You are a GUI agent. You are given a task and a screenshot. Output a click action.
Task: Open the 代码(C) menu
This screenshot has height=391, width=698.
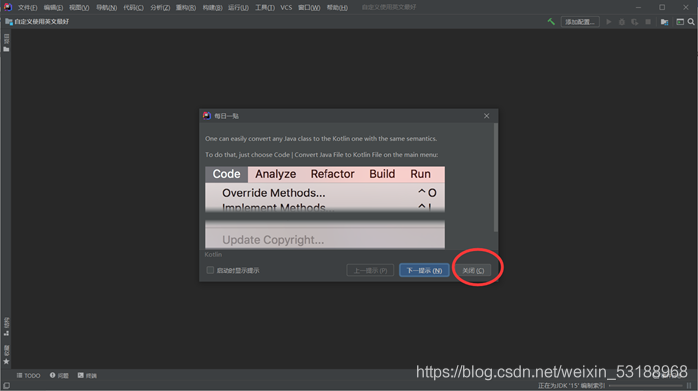[x=134, y=8]
